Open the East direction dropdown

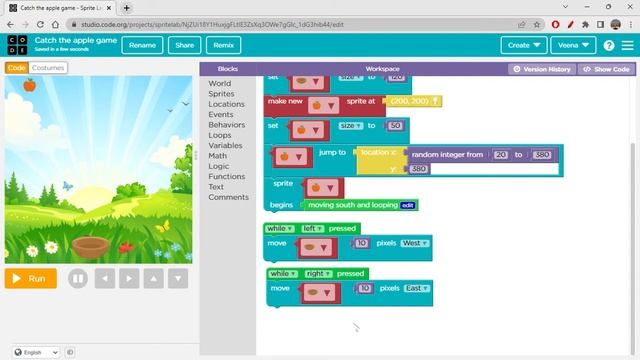[x=417, y=288]
